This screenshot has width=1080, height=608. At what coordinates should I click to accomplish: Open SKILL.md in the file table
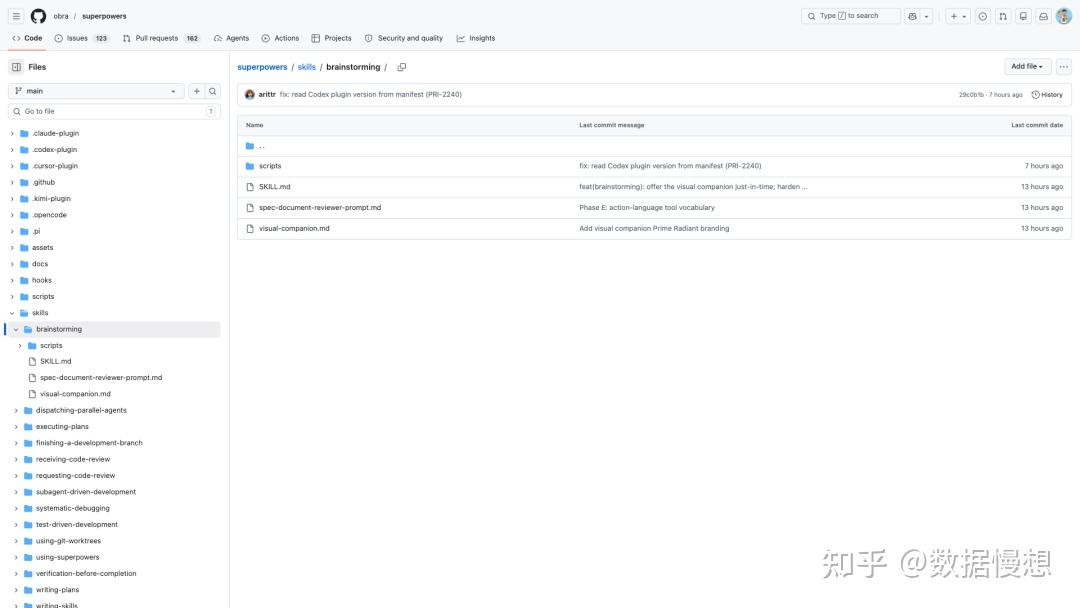(x=274, y=187)
